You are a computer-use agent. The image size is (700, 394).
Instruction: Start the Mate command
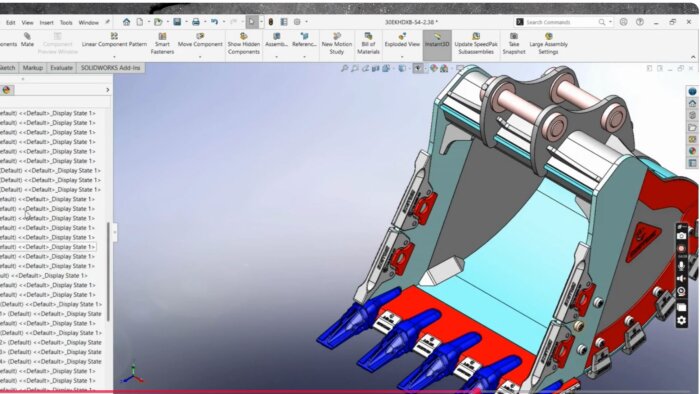coord(27,40)
